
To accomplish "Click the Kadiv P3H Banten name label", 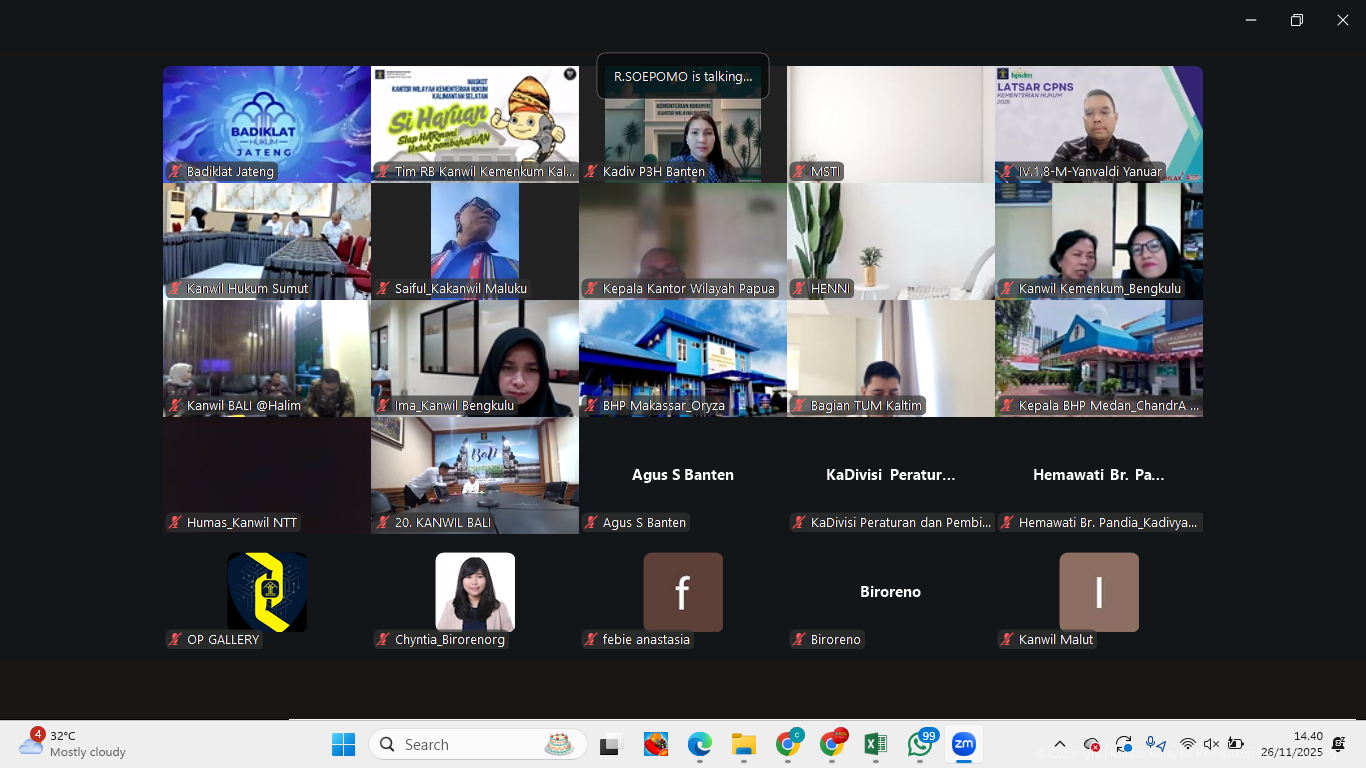I will 653,172.
